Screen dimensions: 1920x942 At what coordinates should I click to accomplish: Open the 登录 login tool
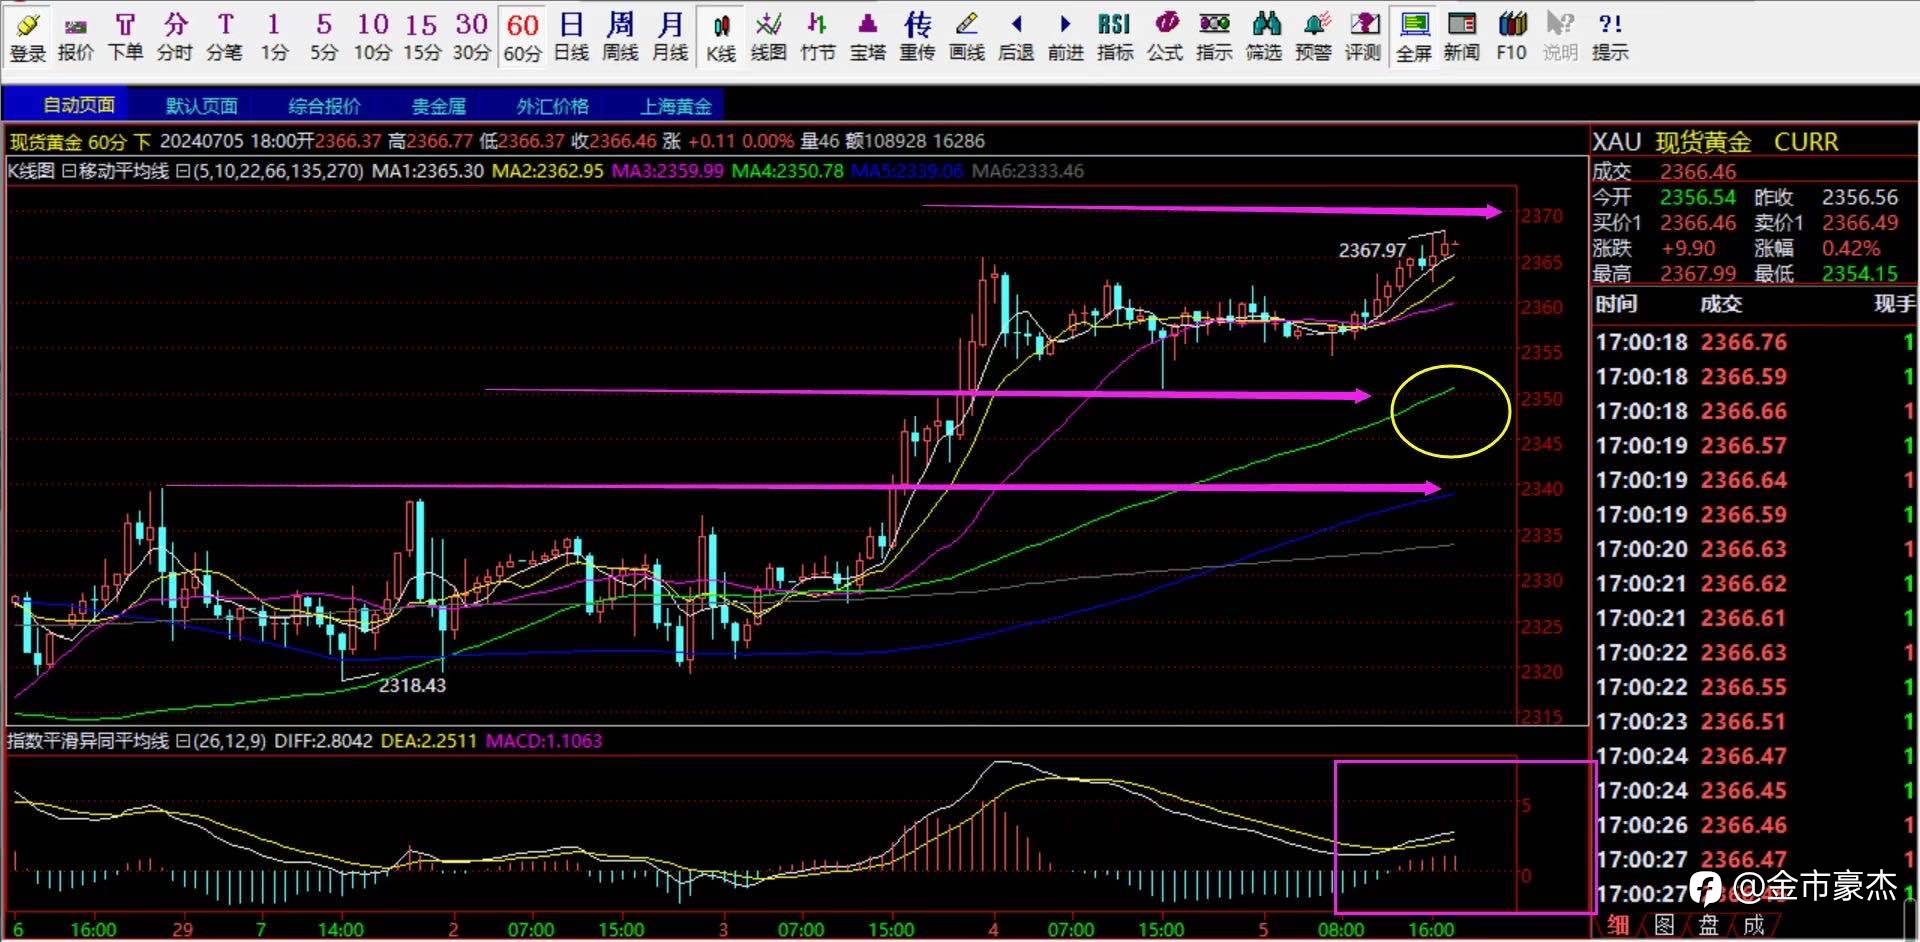pos(28,37)
